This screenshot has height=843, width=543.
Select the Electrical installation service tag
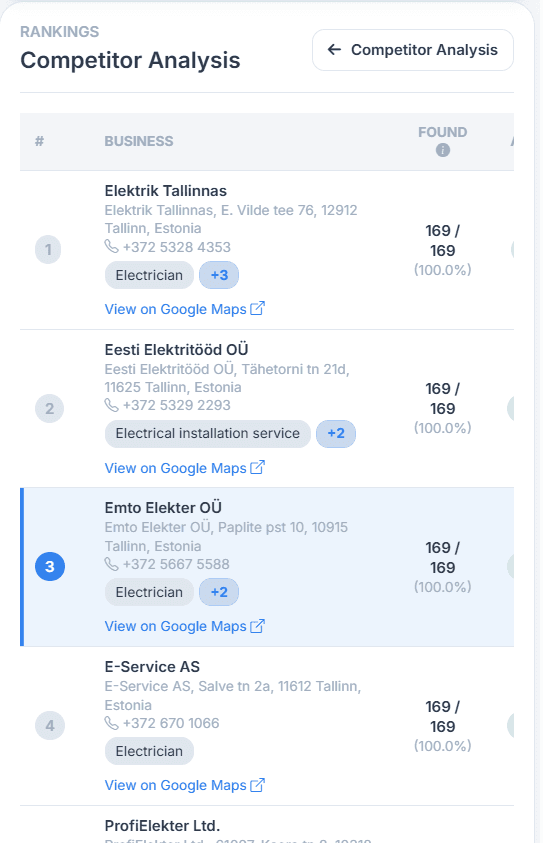point(208,433)
